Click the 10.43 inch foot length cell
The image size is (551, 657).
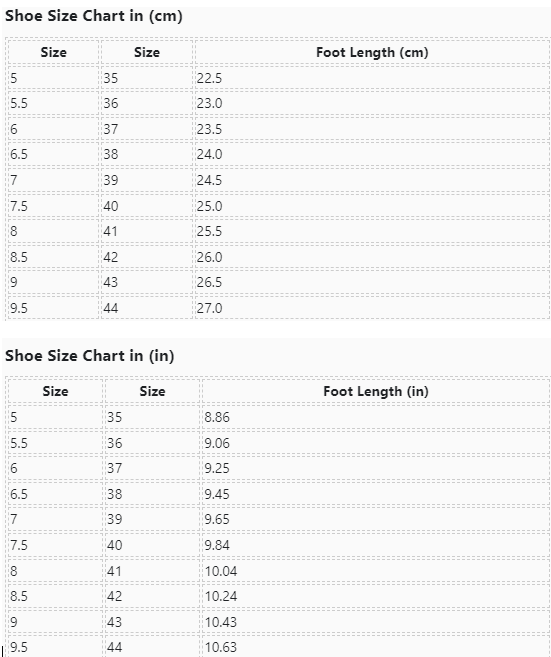pos(375,622)
